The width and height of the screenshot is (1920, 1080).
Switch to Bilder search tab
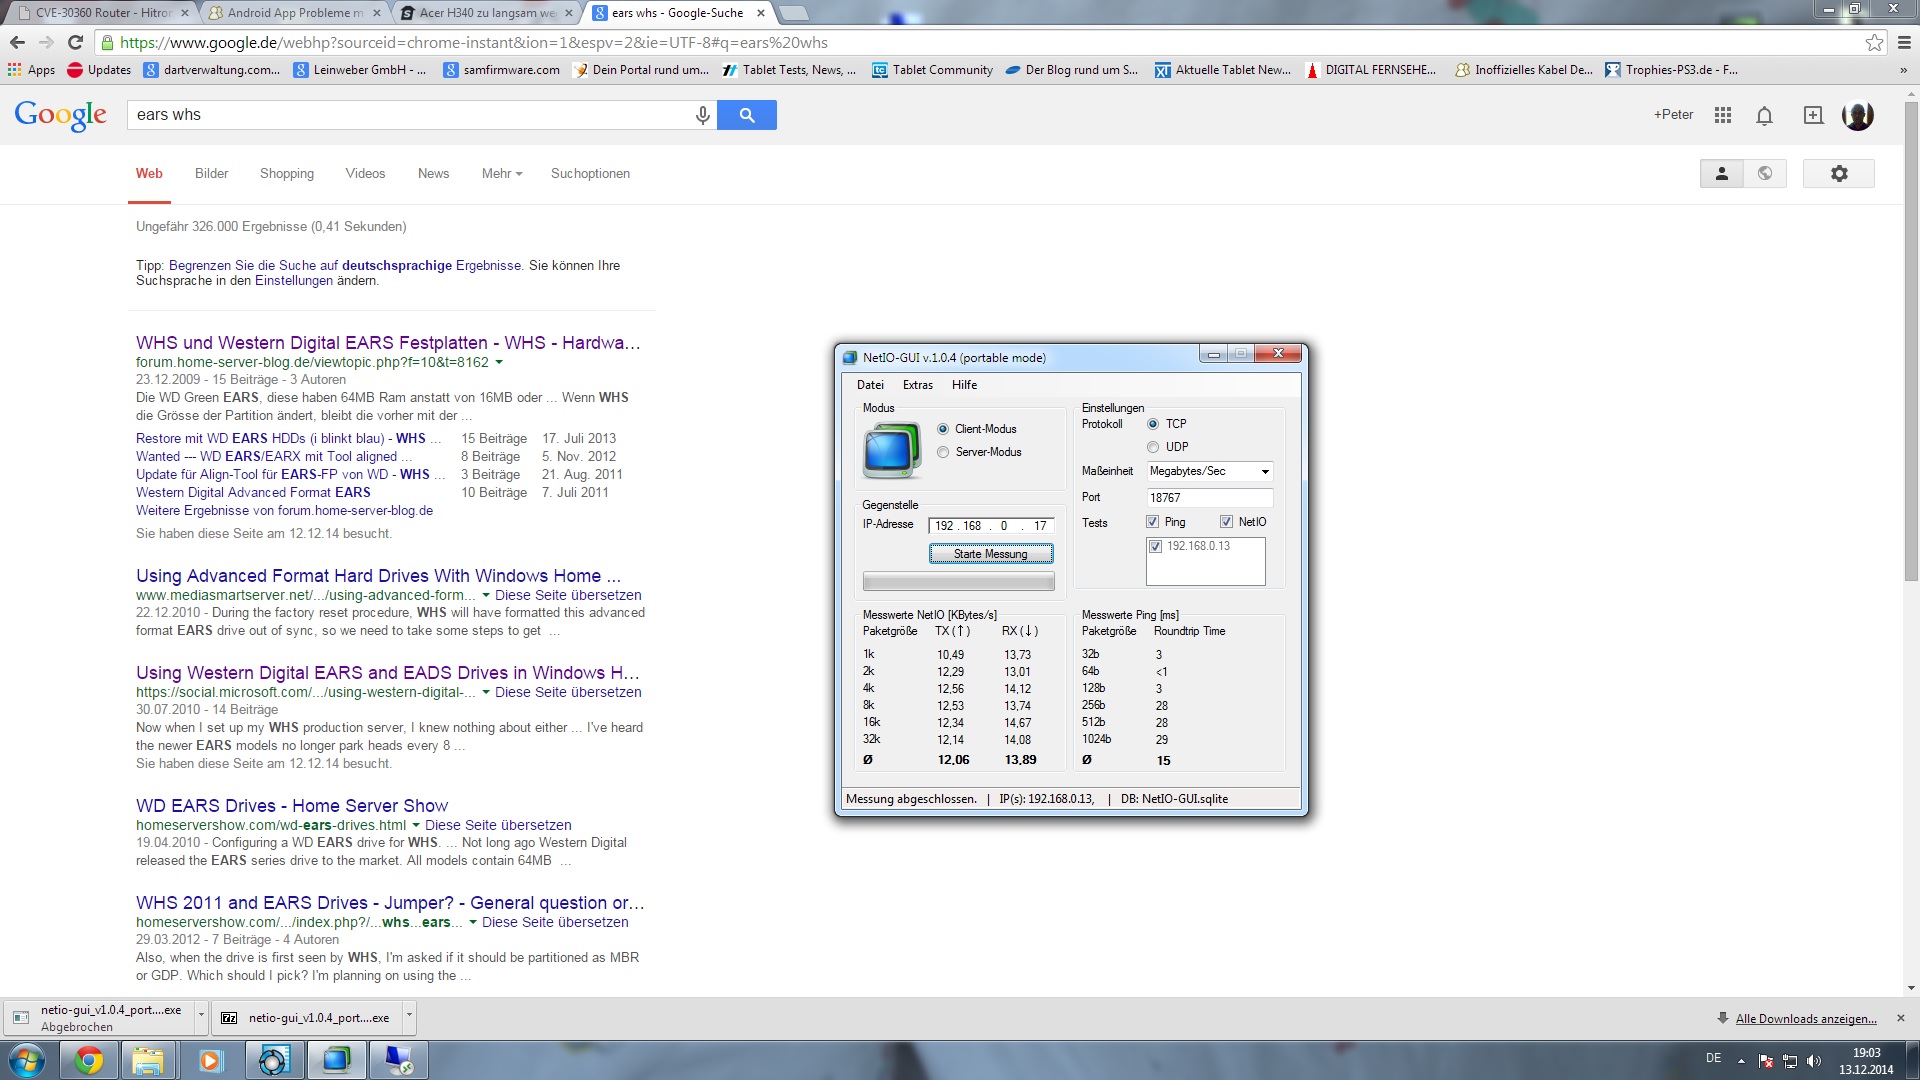[211, 173]
